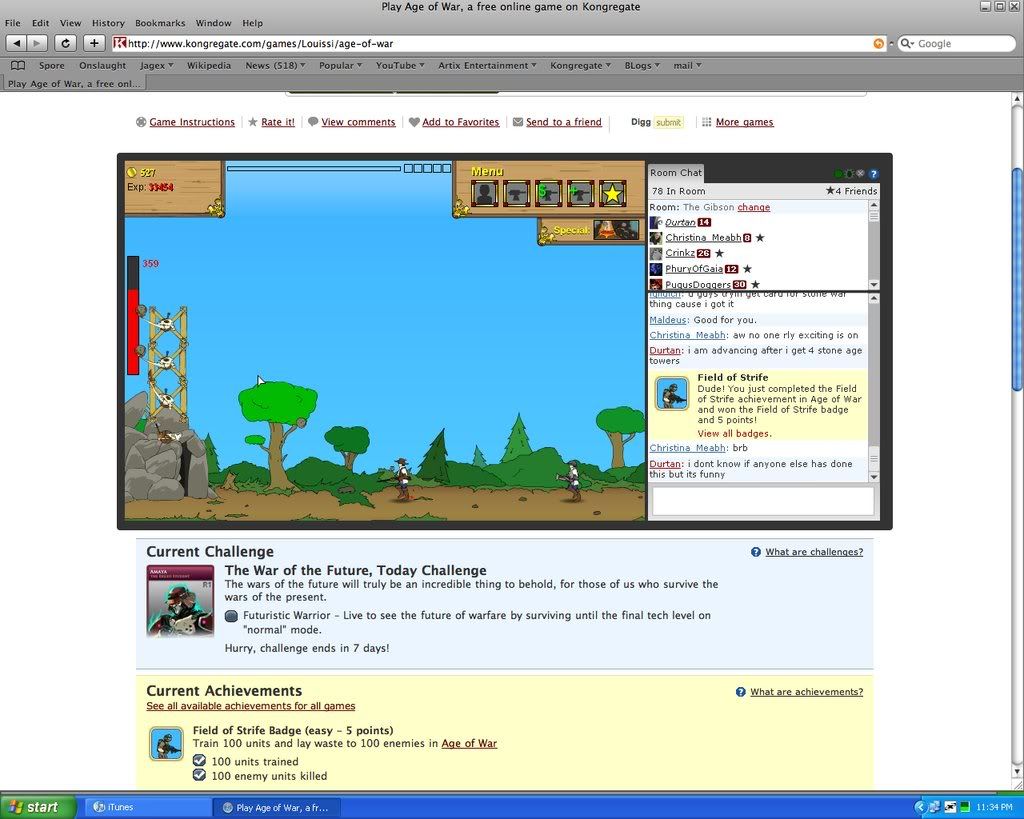Click PhuryOfGaia's avatar in room list
The width and height of the screenshot is (1024, 819).
pyautogui.click(x=656, y=269)
